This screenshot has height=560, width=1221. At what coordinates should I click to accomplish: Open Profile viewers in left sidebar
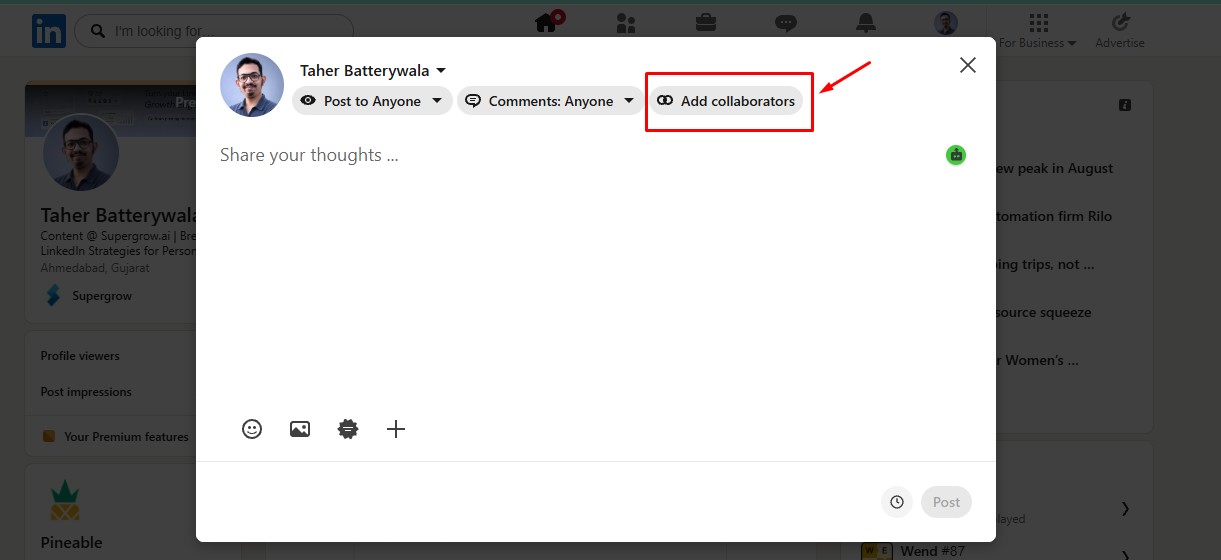tap(80, 356)
